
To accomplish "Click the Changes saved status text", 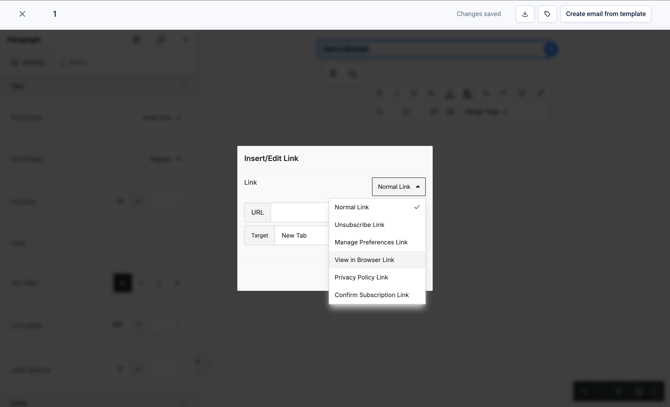I will 479,14.
